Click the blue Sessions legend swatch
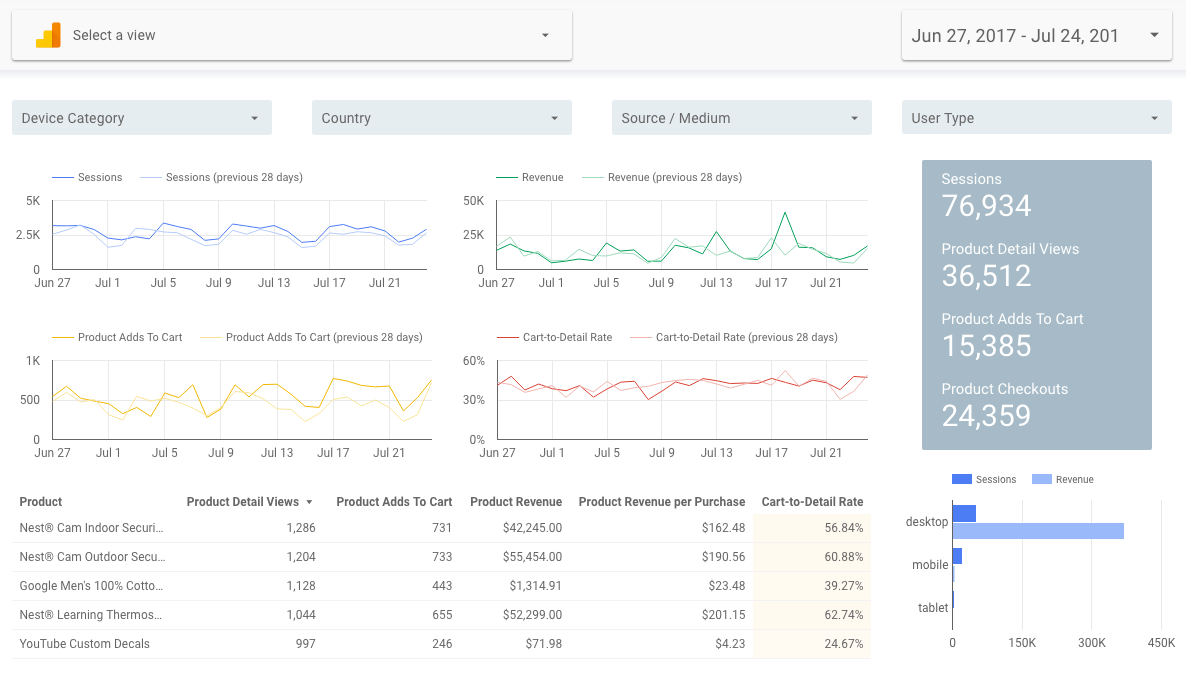This screenshot has height=675, width=1186. (x=961, y=479)
